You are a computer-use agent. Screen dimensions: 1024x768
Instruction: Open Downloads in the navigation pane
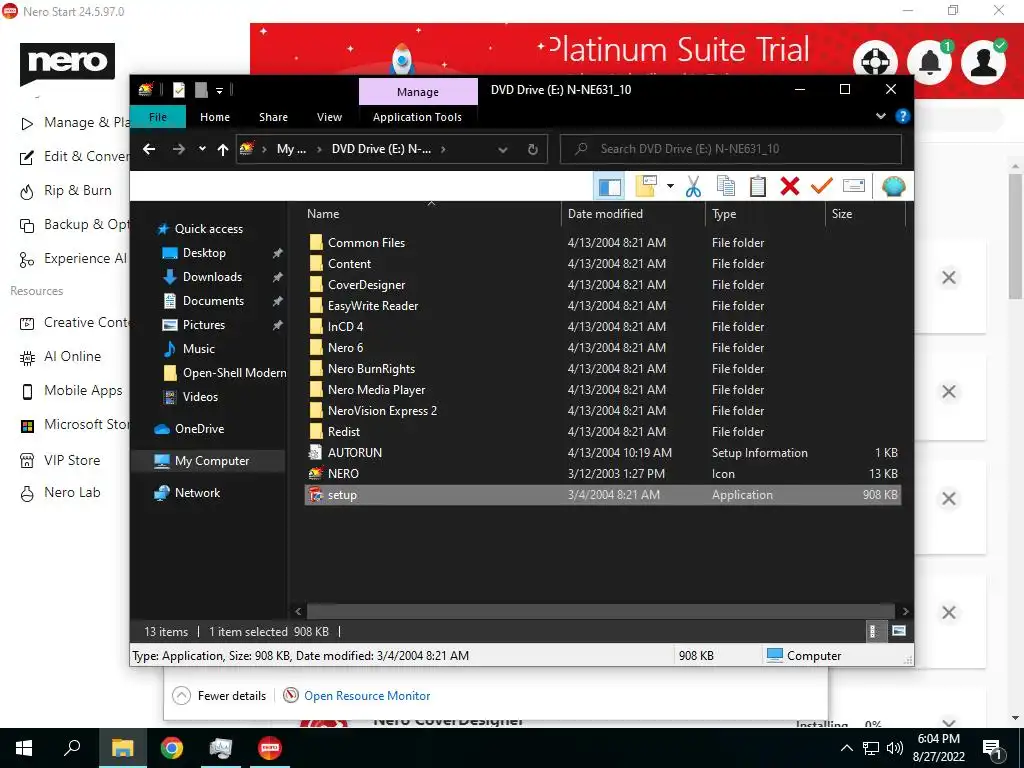coord(212,277)
